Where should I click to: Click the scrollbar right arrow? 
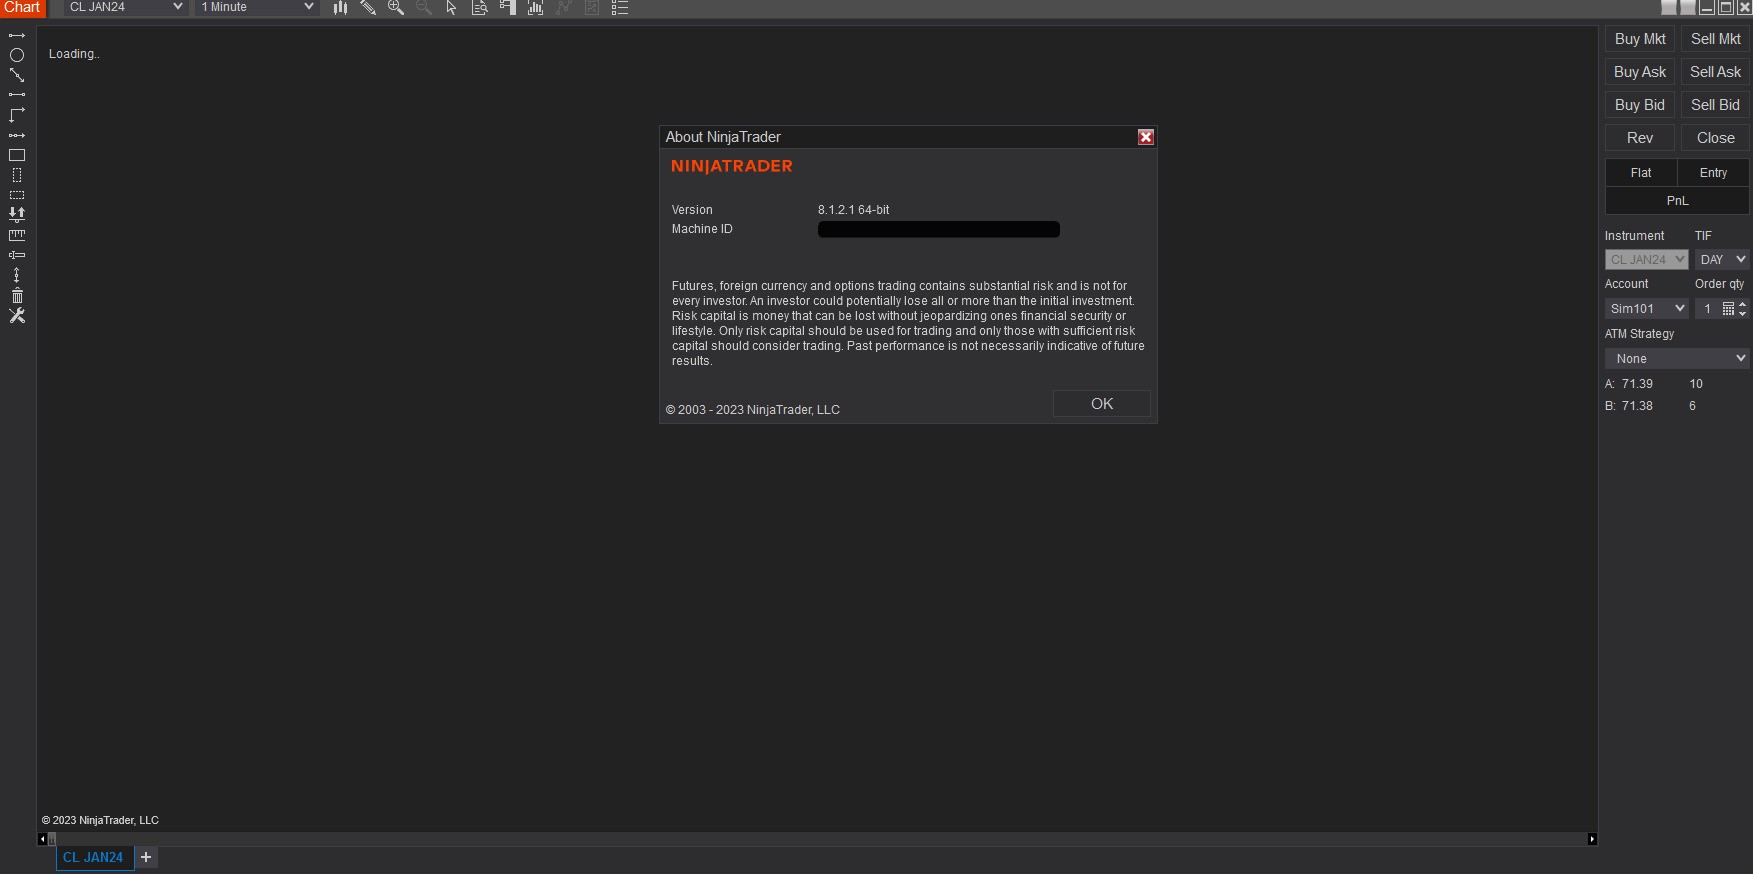(1592, 839)
